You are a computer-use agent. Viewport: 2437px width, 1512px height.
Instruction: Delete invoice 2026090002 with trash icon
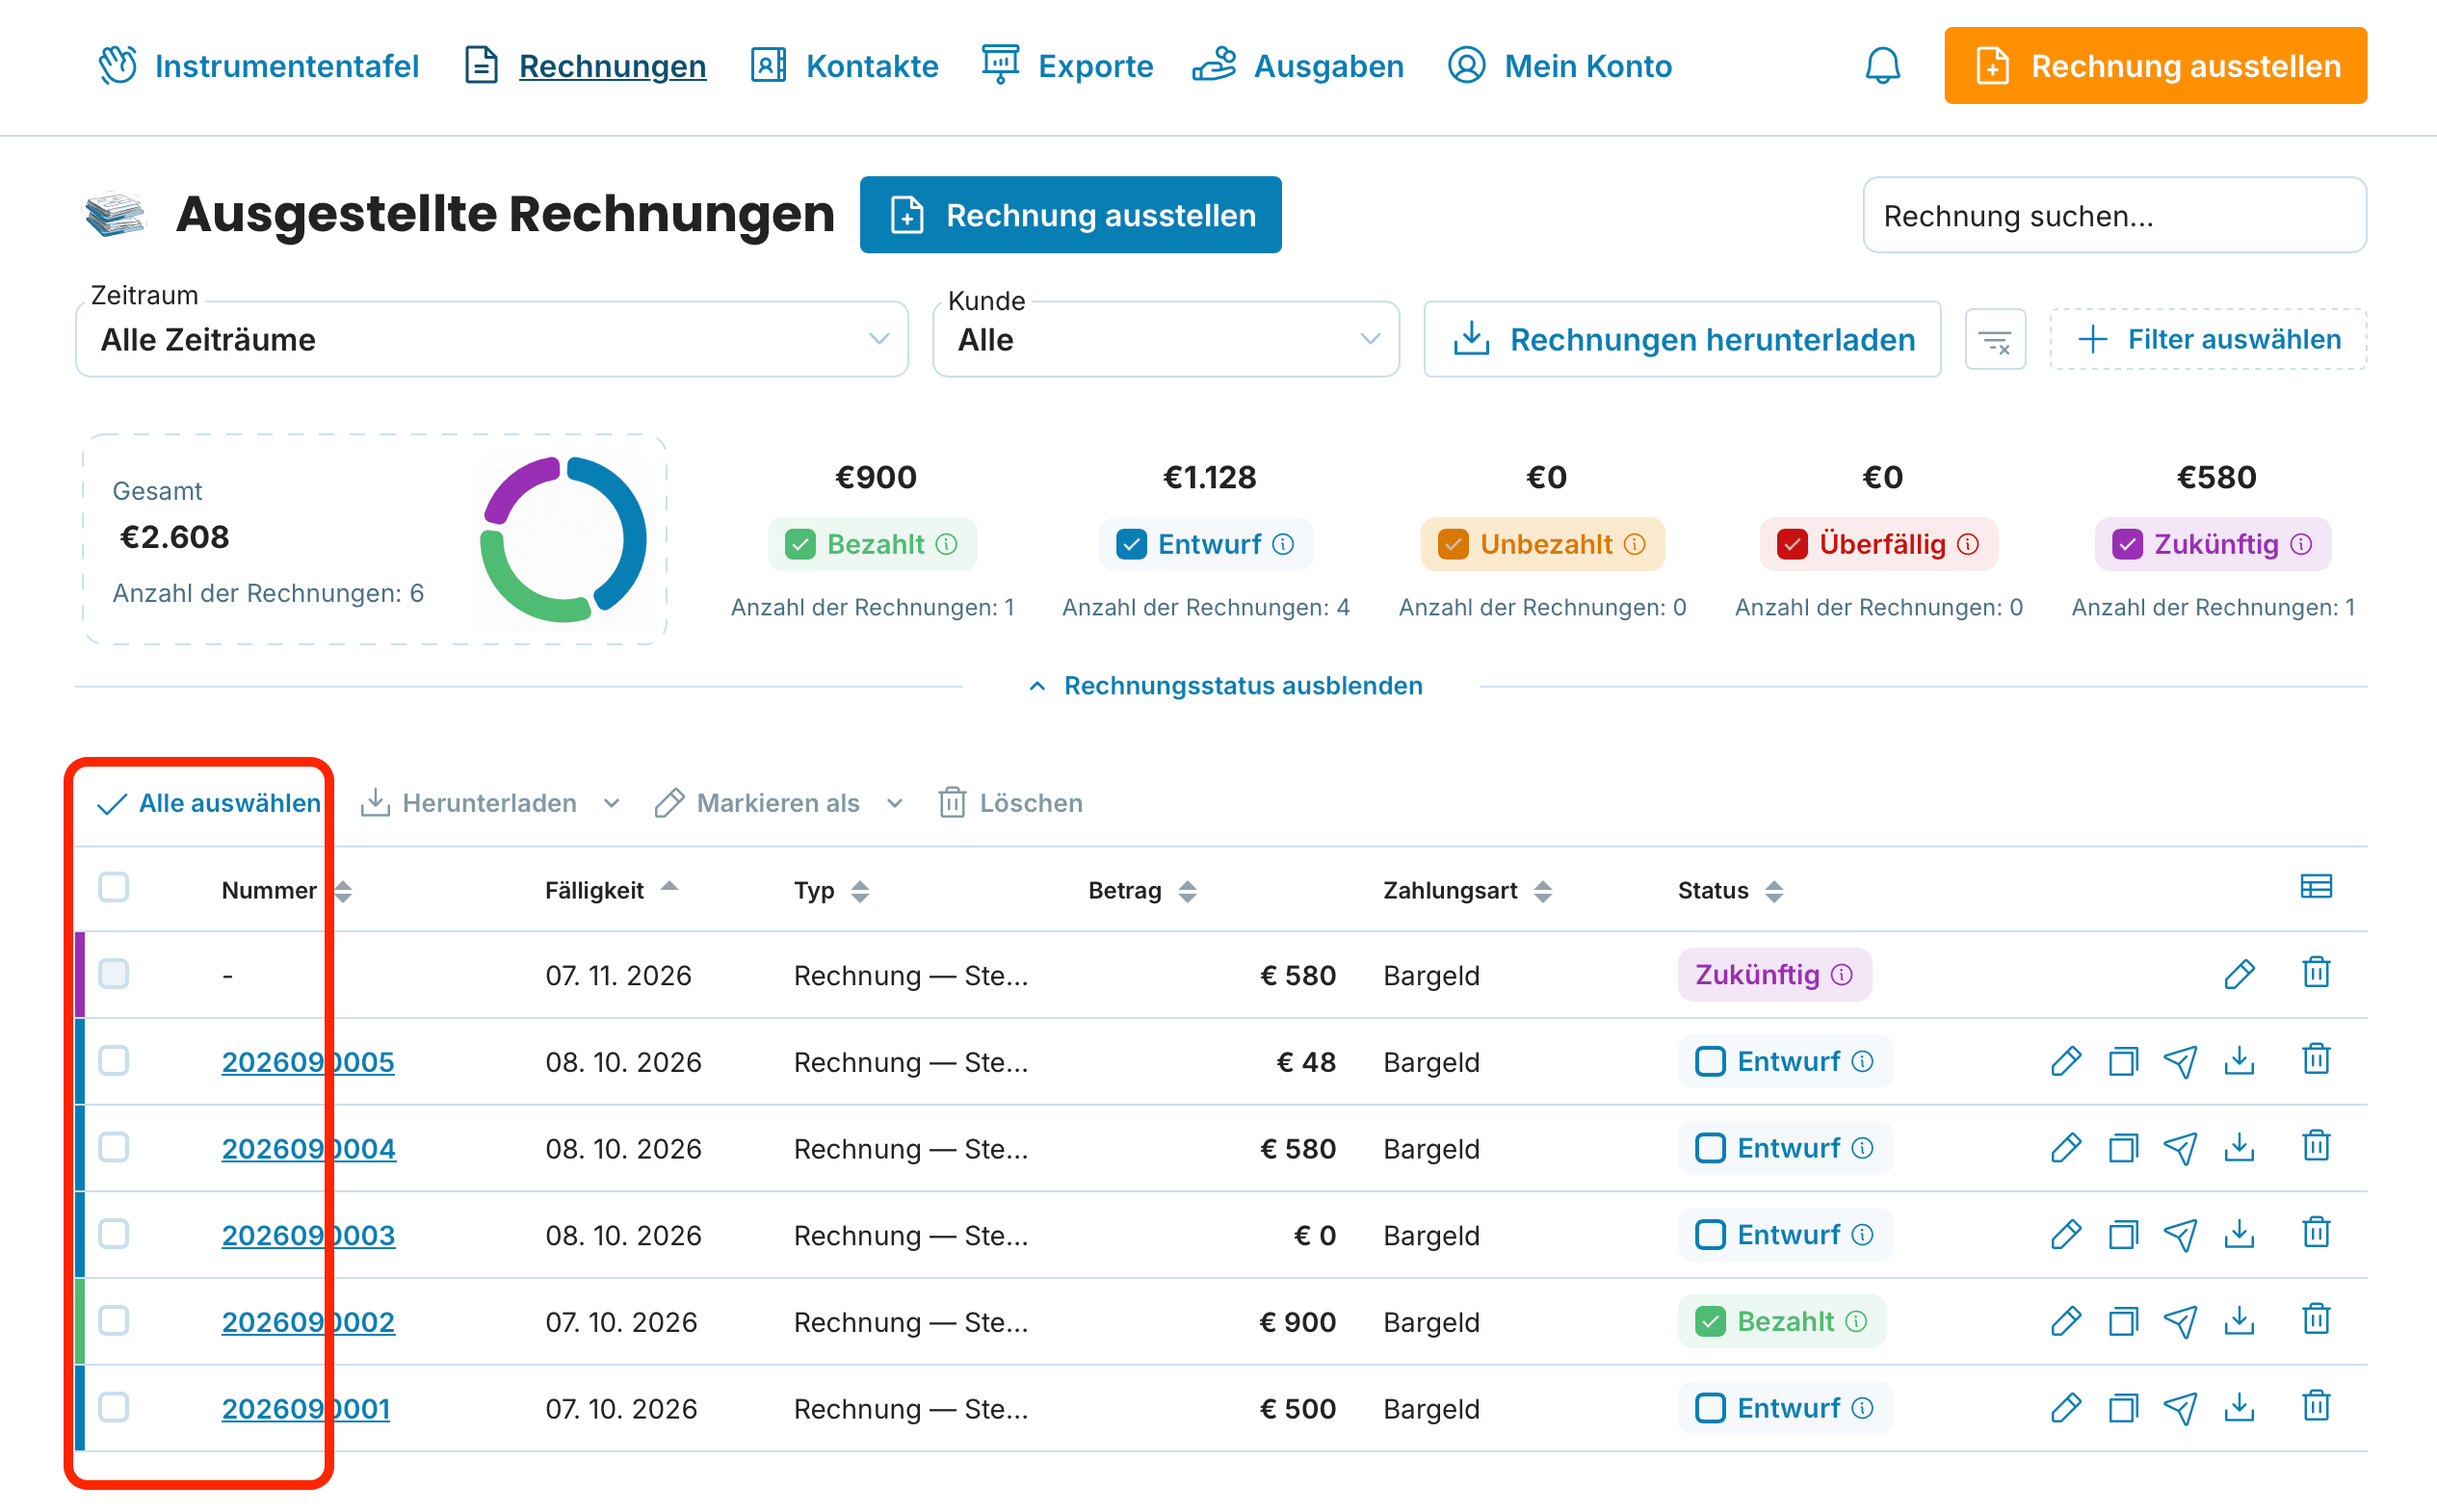tap(2316, 1320)
